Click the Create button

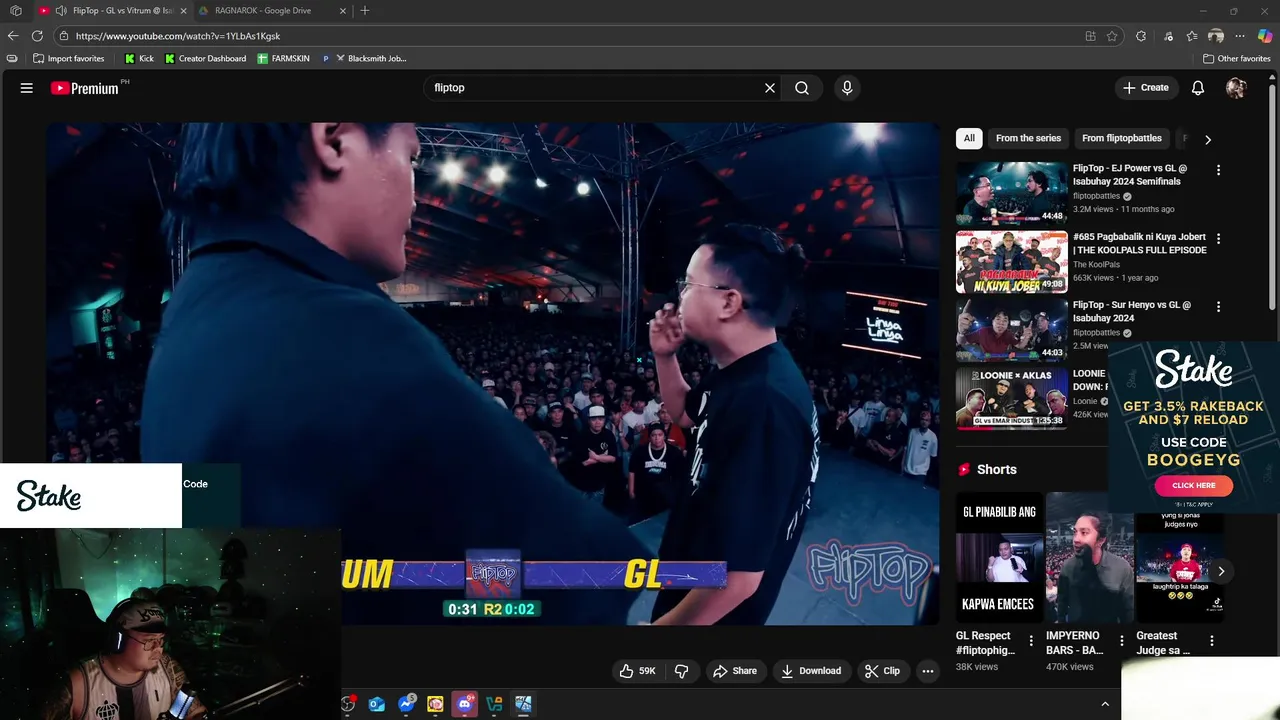[1145, 88]
